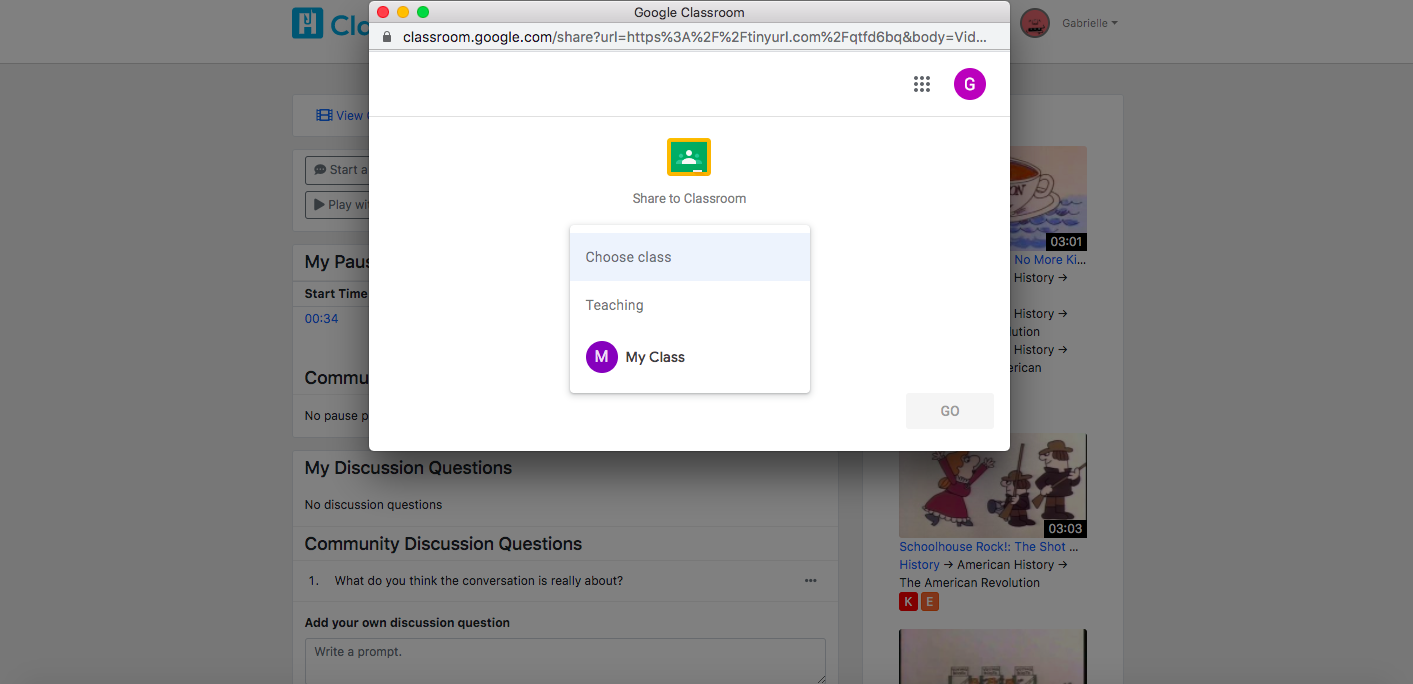1413x684 pixels.
Task: Open the Google apps grid icon
Action: click(922, 84)
